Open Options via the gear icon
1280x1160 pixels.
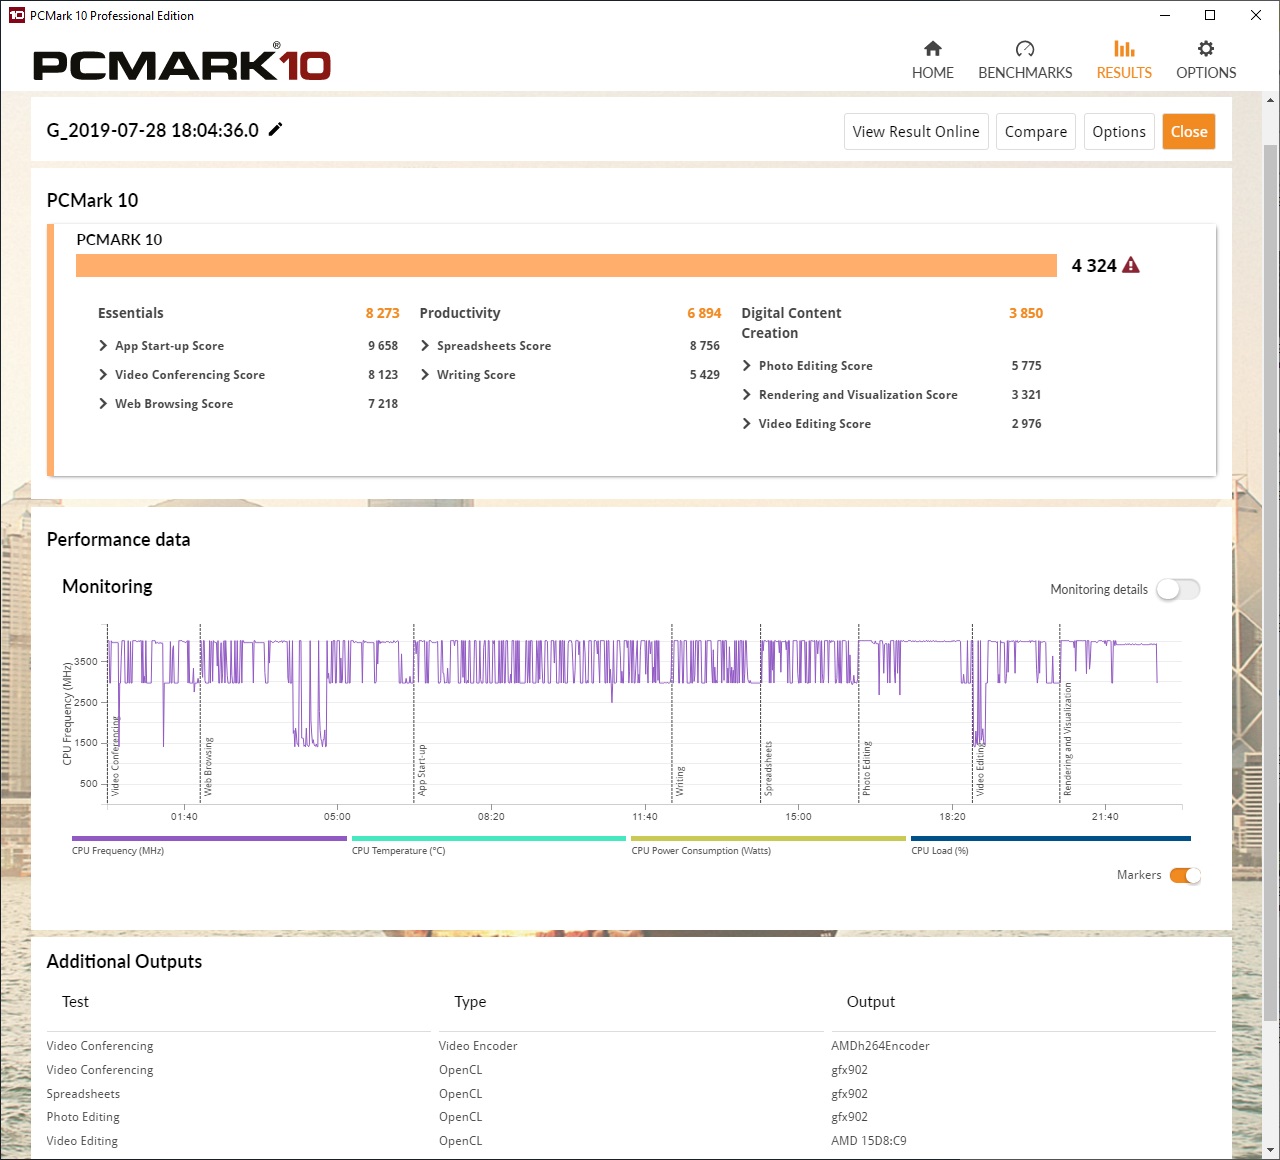(x=1206, y=49)
